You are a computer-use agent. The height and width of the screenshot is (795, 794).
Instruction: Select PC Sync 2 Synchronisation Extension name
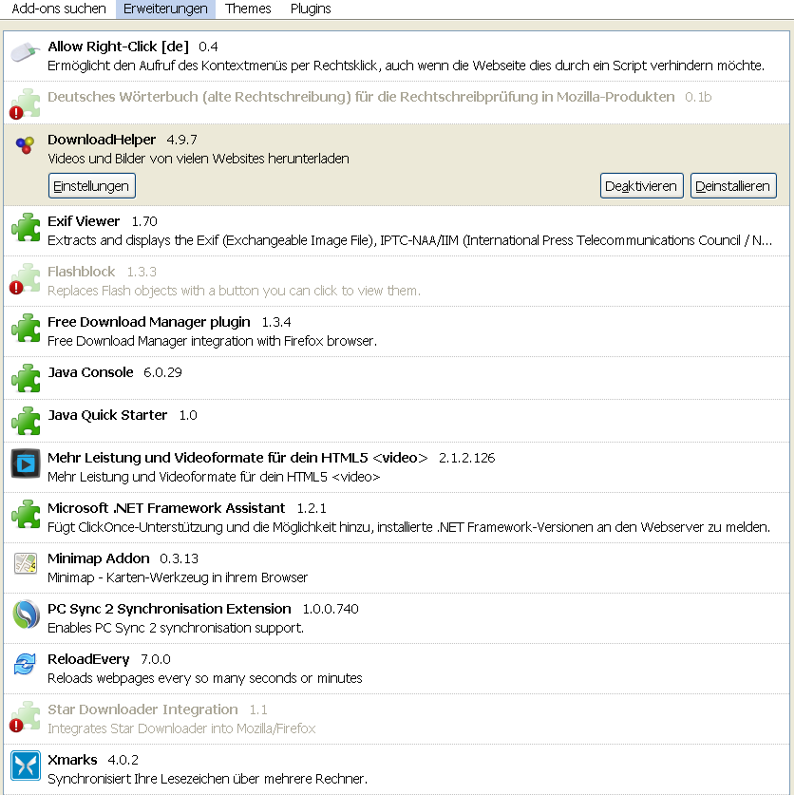[x=169, y=608]
